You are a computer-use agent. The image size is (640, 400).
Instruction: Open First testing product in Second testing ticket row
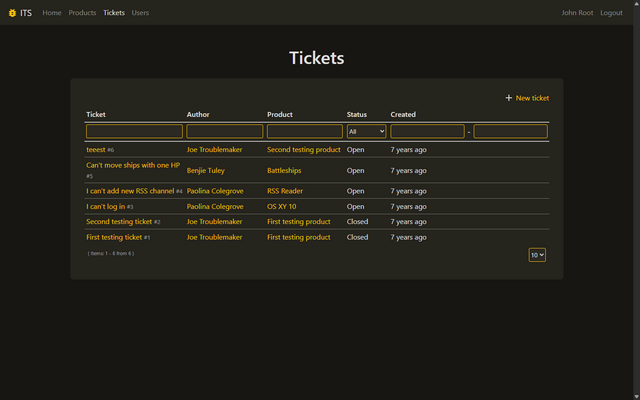[x=299, y=222]
